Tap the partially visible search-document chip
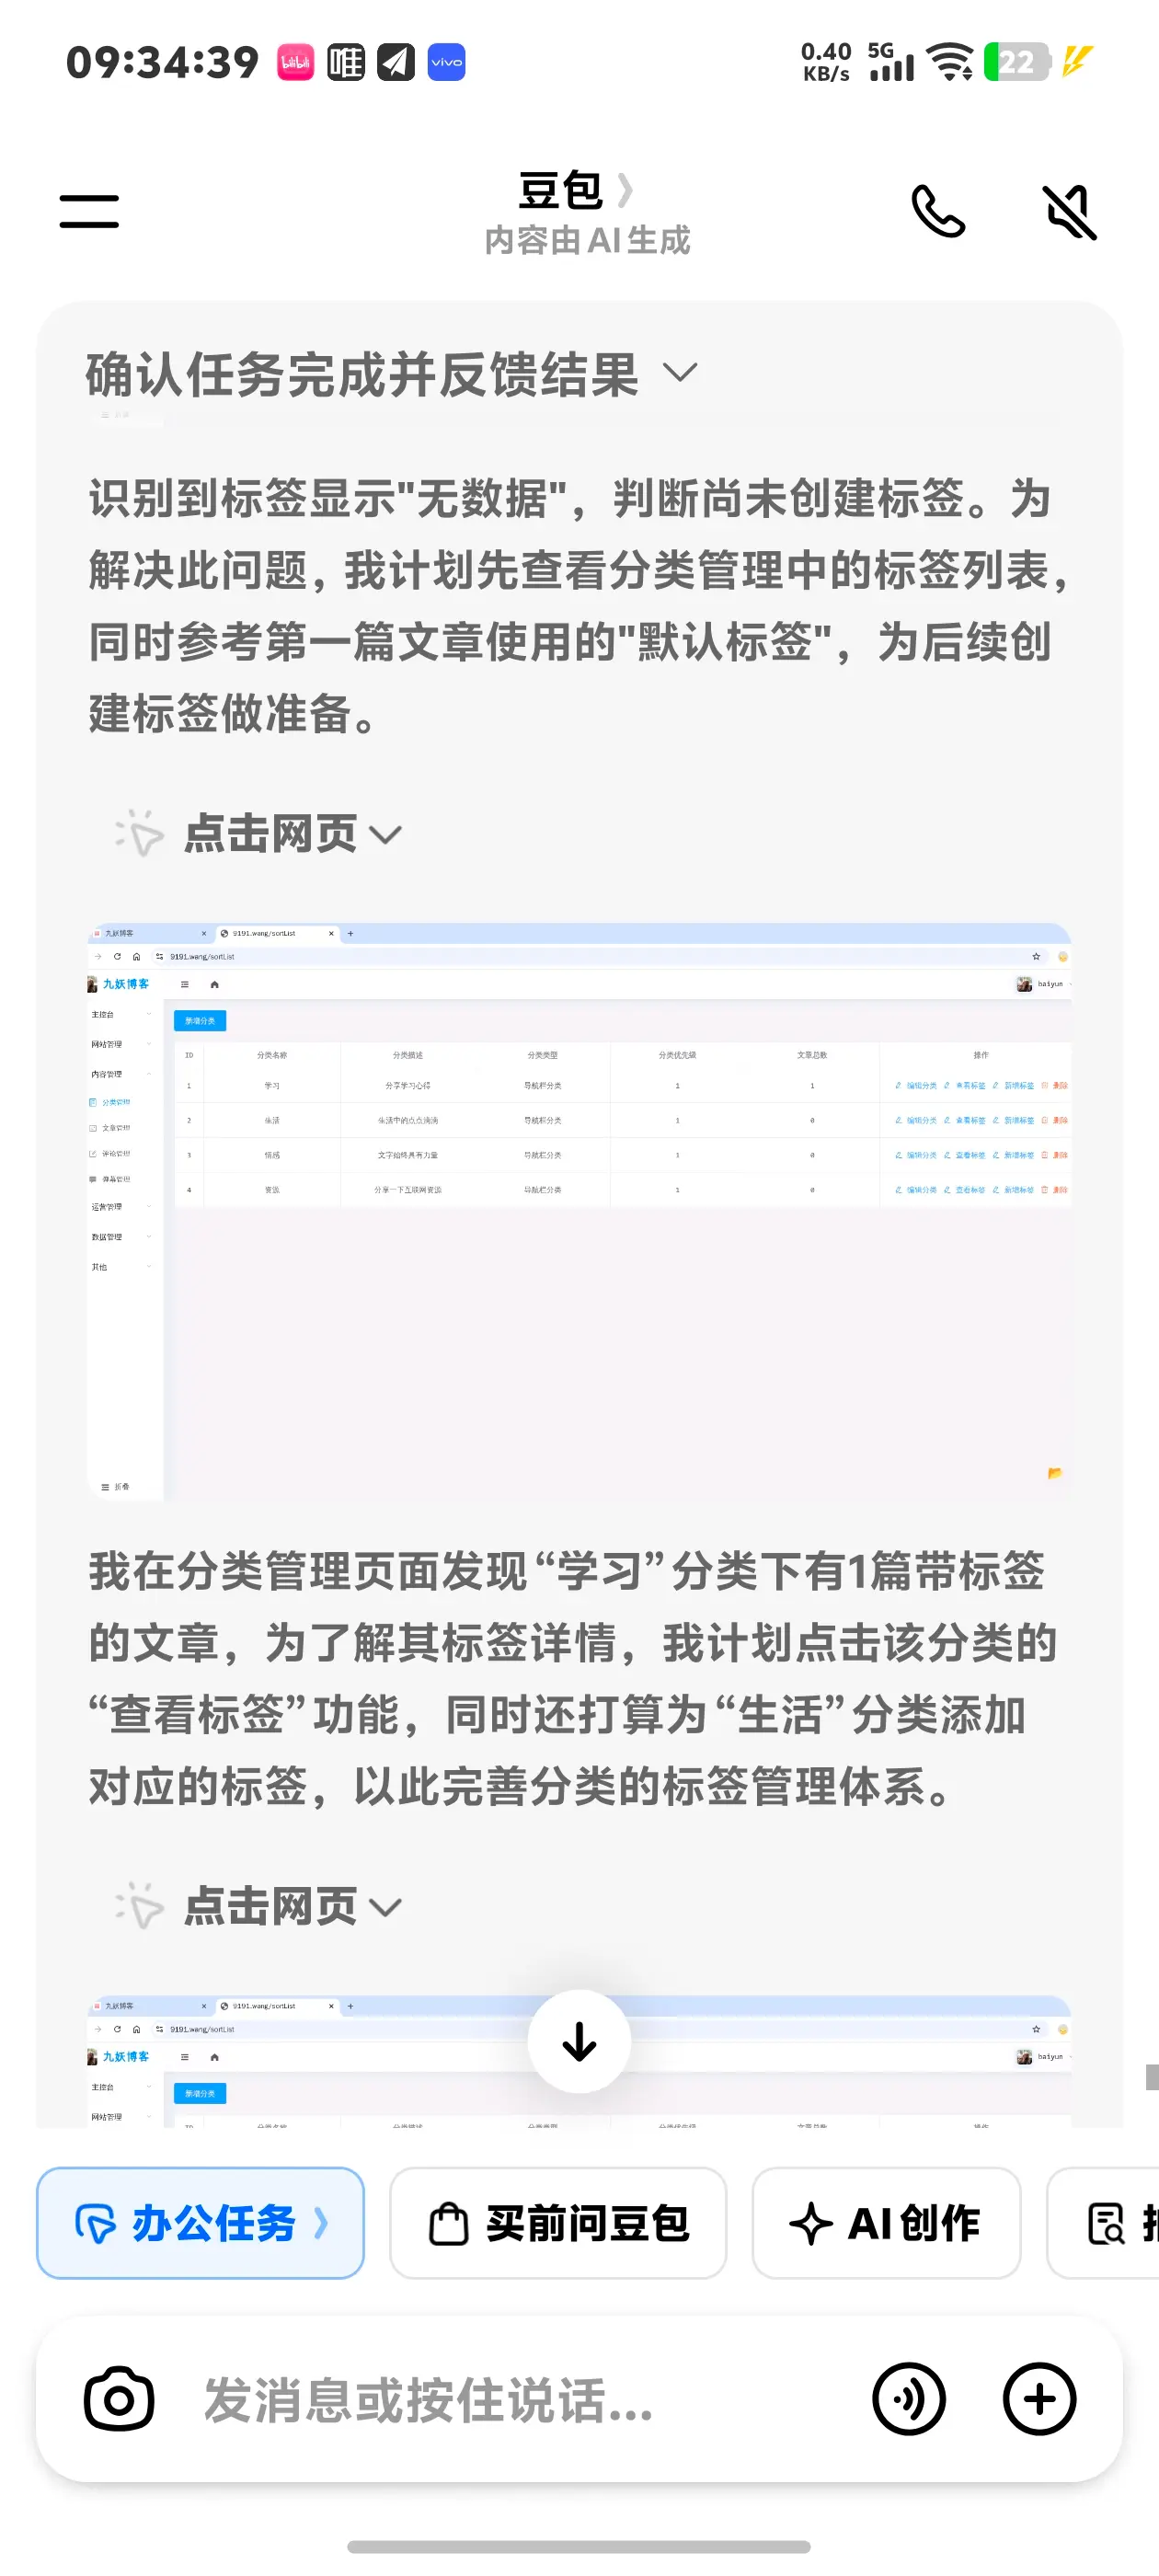 pyautogui.click(x=1104, y=2223)
